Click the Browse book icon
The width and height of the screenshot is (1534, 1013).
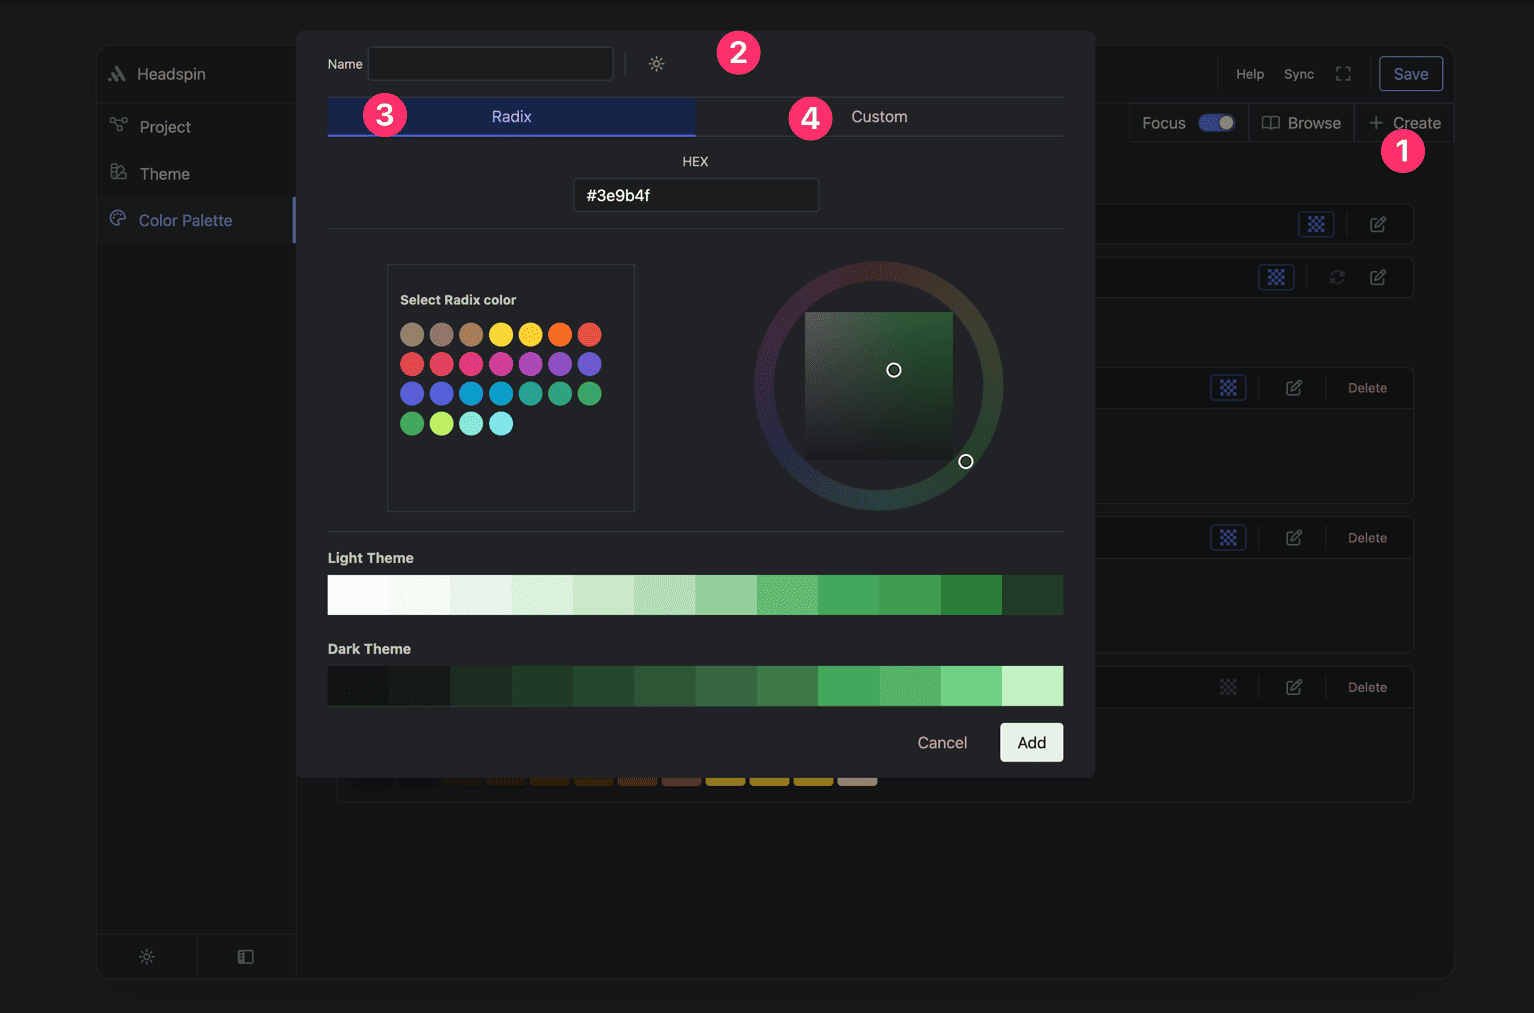click(1271, 122)
